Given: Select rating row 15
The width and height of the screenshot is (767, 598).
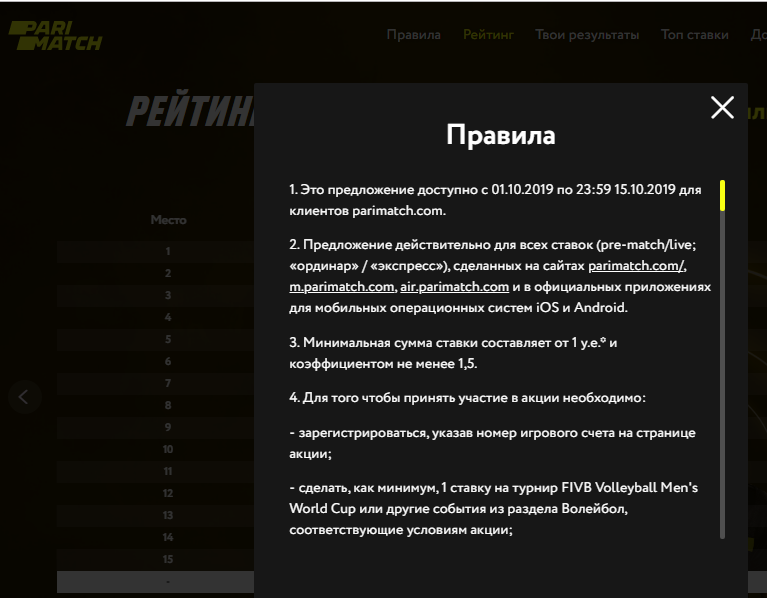Looking at the screenshot, I should pyautogui.click(x=156, y=559).
